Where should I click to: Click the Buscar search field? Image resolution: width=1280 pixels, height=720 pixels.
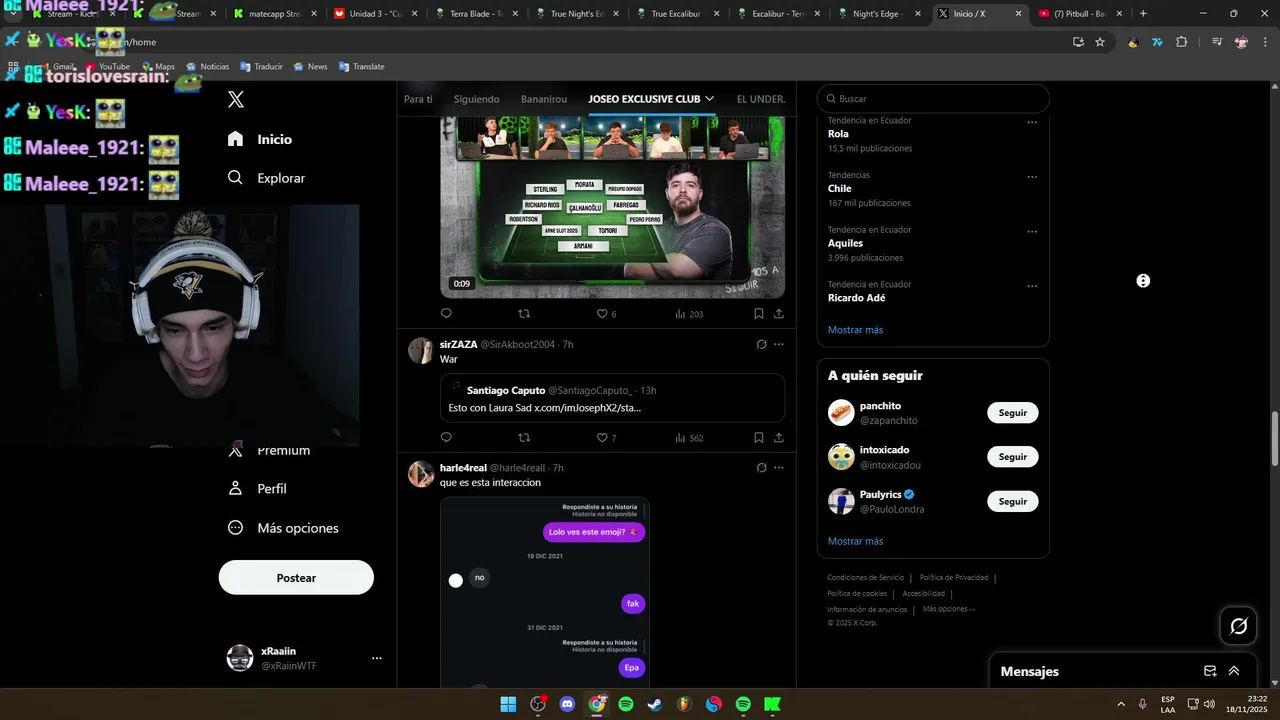933,99
